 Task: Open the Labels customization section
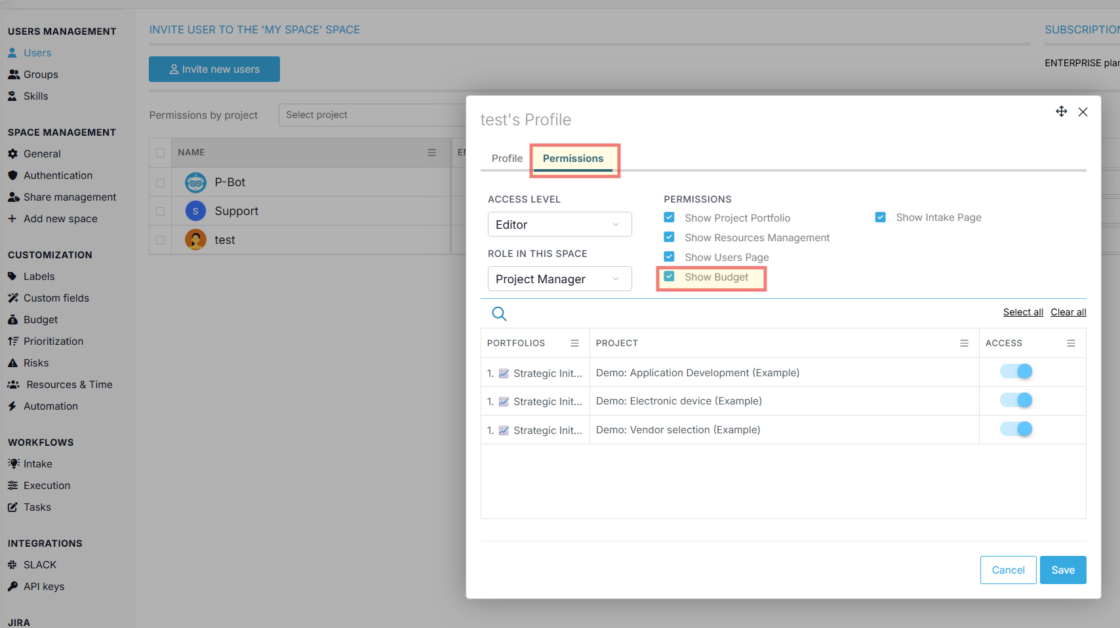(x=41, y=276)
